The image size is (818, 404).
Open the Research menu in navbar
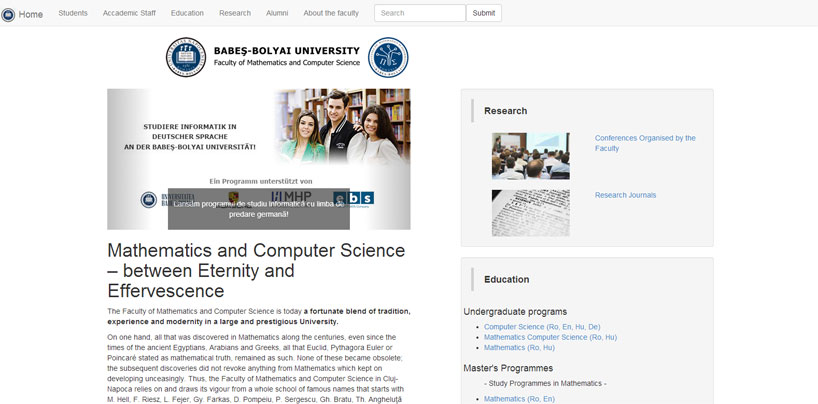(x=235, y=13)
